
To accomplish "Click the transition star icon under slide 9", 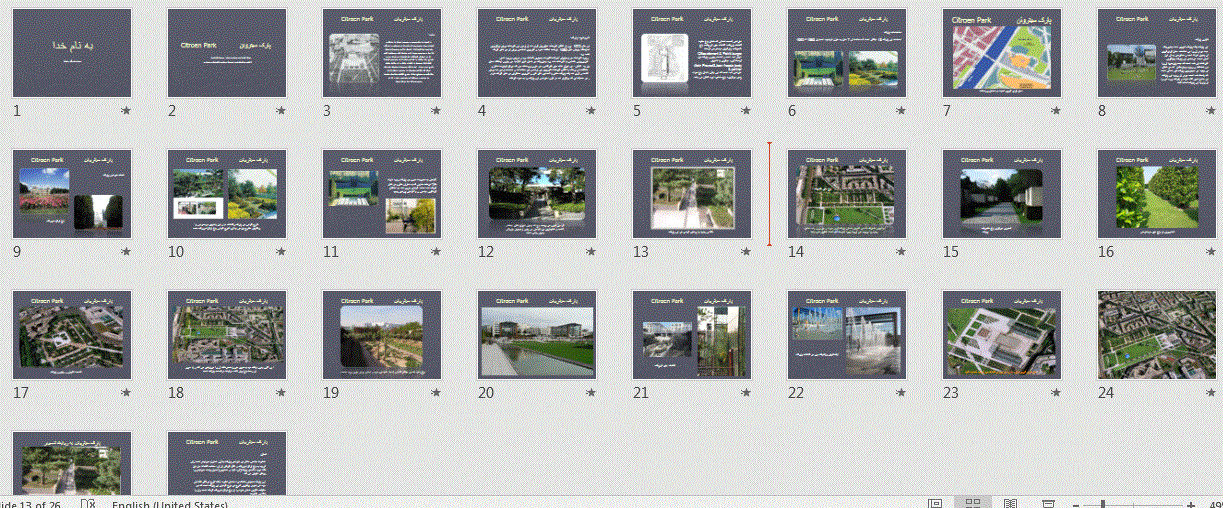I will (126, 252).
